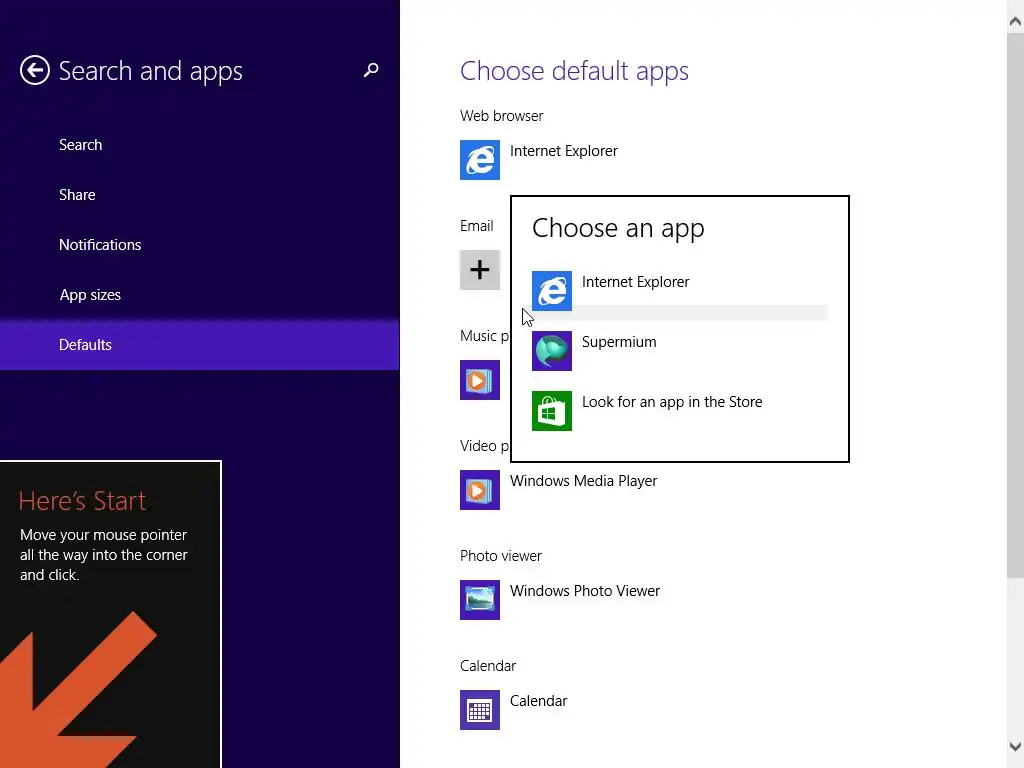The image size is (1024, 768).
Task: Click the Windows Photo Viewer label
Action: point(584,591)
